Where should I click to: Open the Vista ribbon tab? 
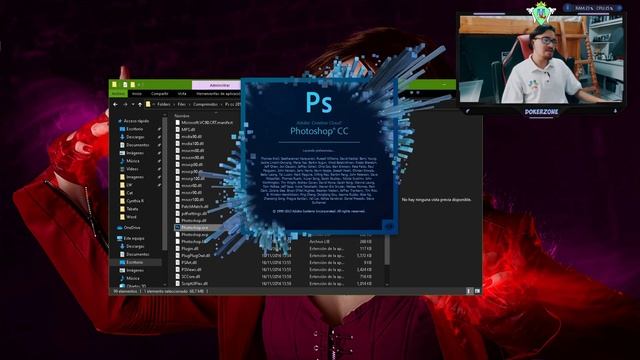(x=182, y=93)
